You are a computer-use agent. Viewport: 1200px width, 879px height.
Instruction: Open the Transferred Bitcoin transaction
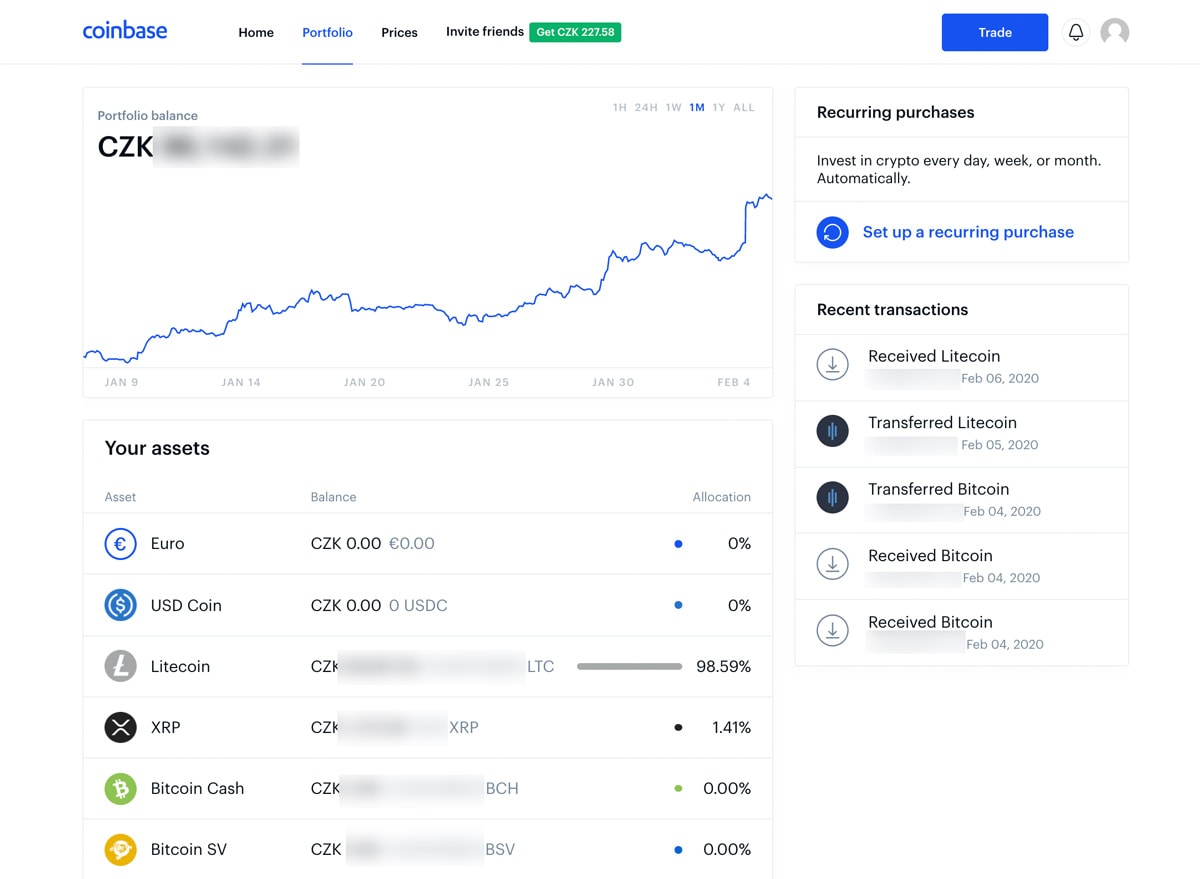(x=961, y=500)
